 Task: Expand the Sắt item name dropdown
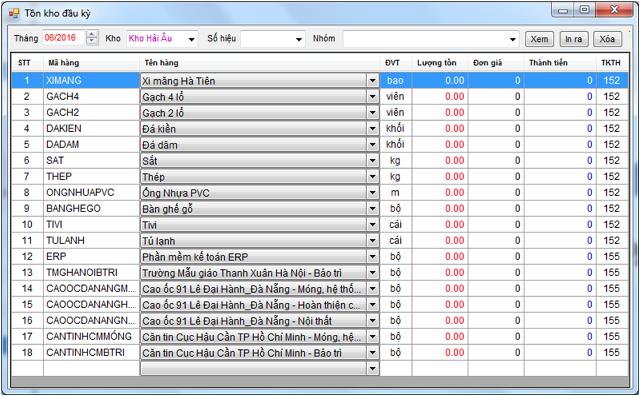372,160
